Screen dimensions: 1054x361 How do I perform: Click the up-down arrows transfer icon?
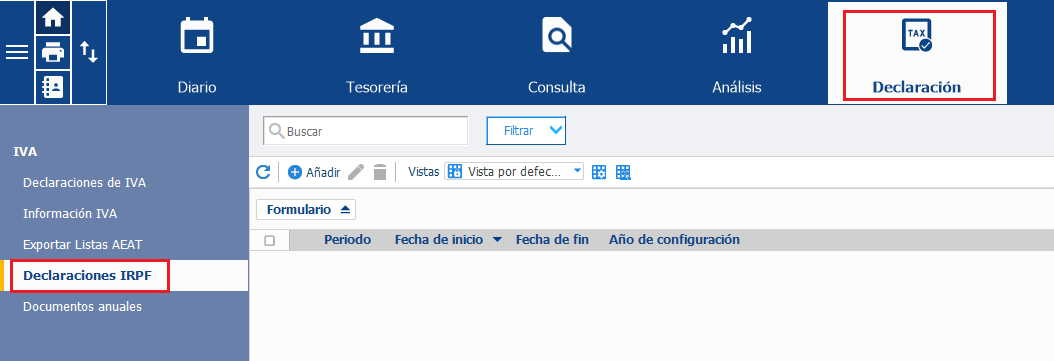89,52
